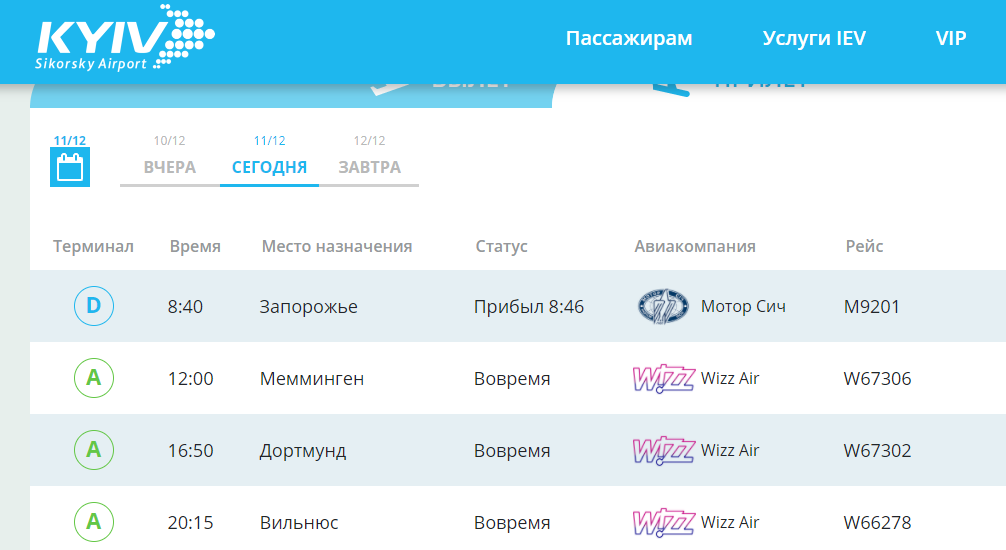1006x550 pixels.
Task: Open the calendar date picker icon
Action: 70,167
